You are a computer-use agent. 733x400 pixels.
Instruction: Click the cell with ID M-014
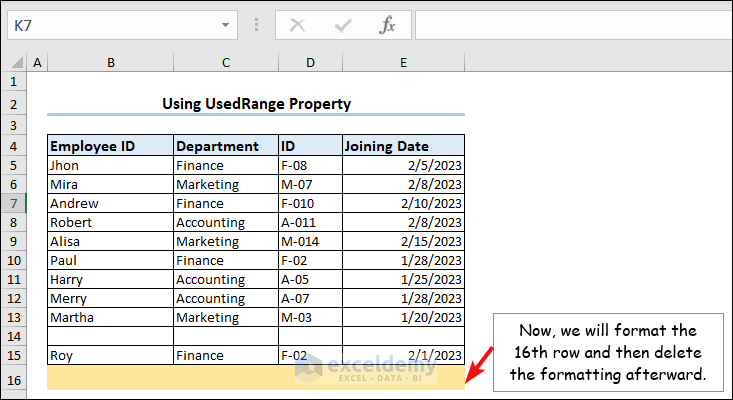tap(310, 241)
